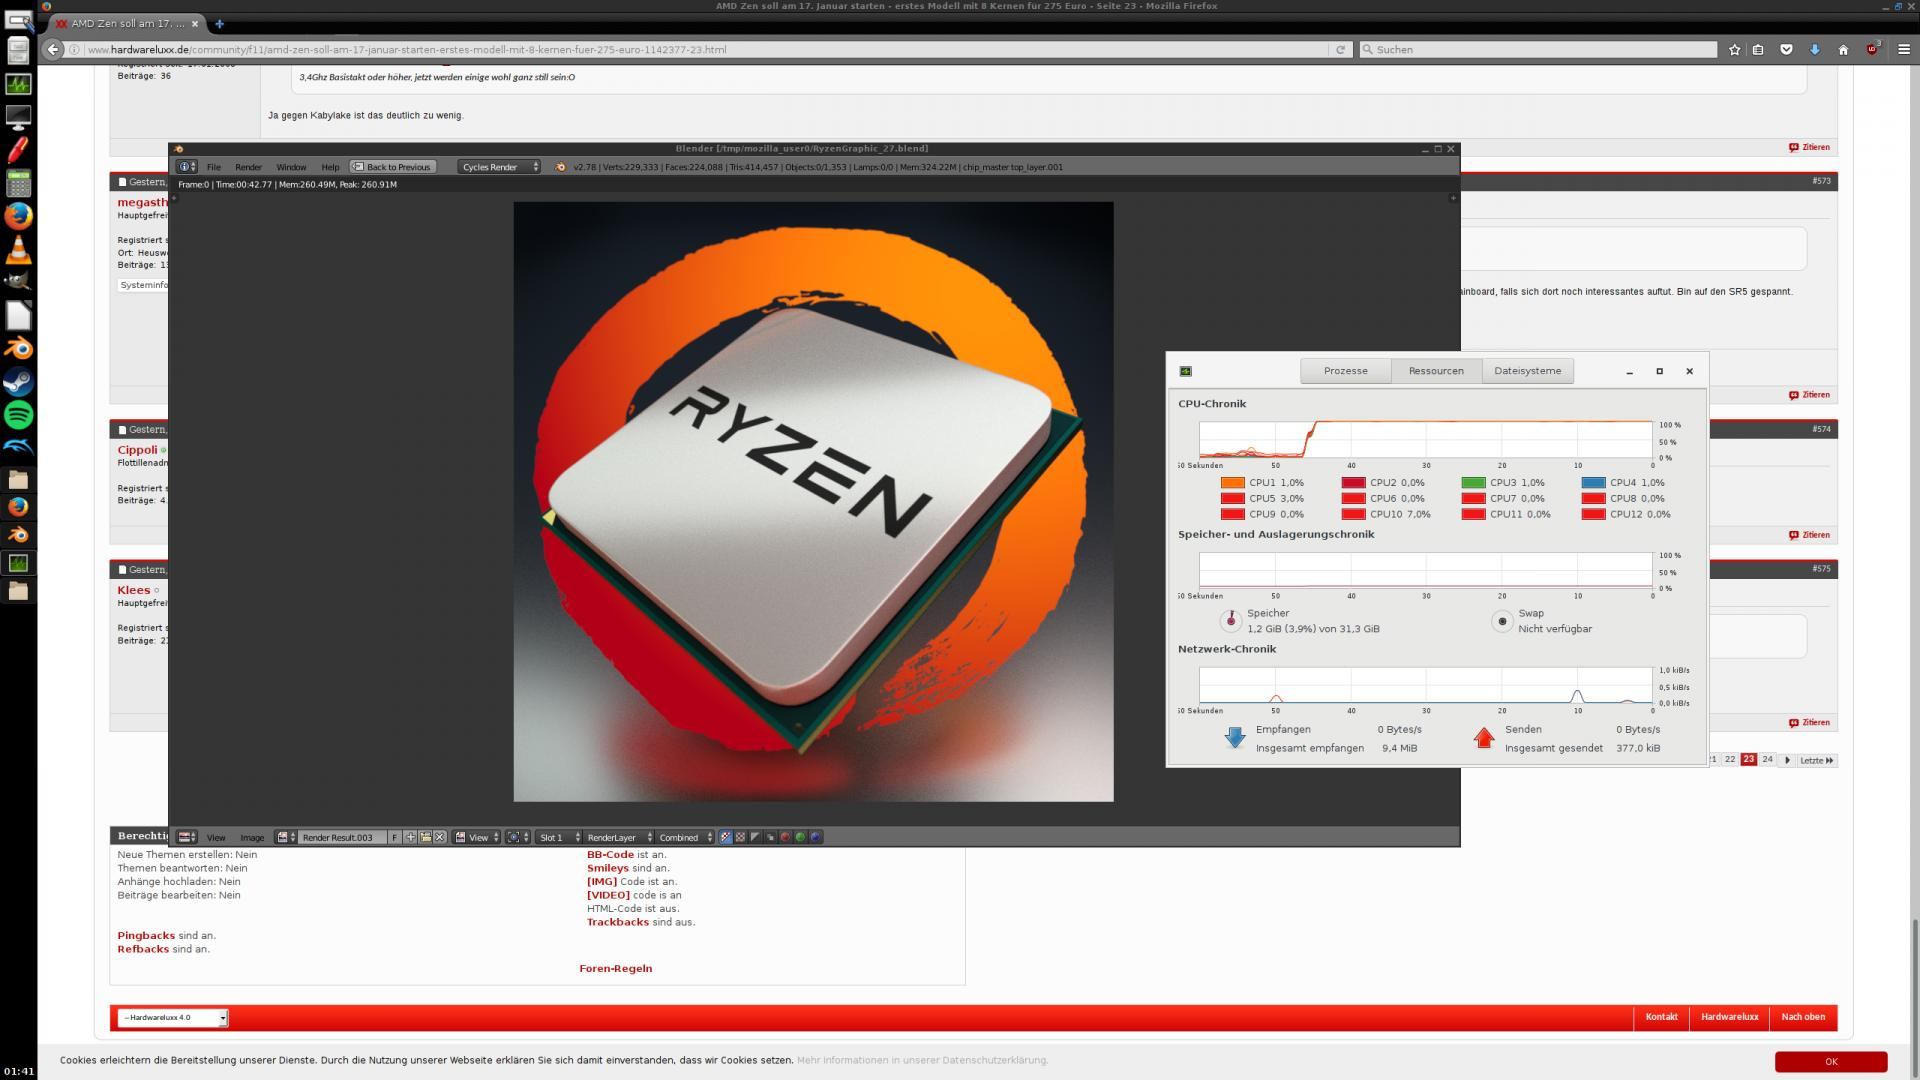Viewport: 1920px width, 1080px height.
Task: Open Pocket icon in Firefox toolbar
Action: (1786, 49)
